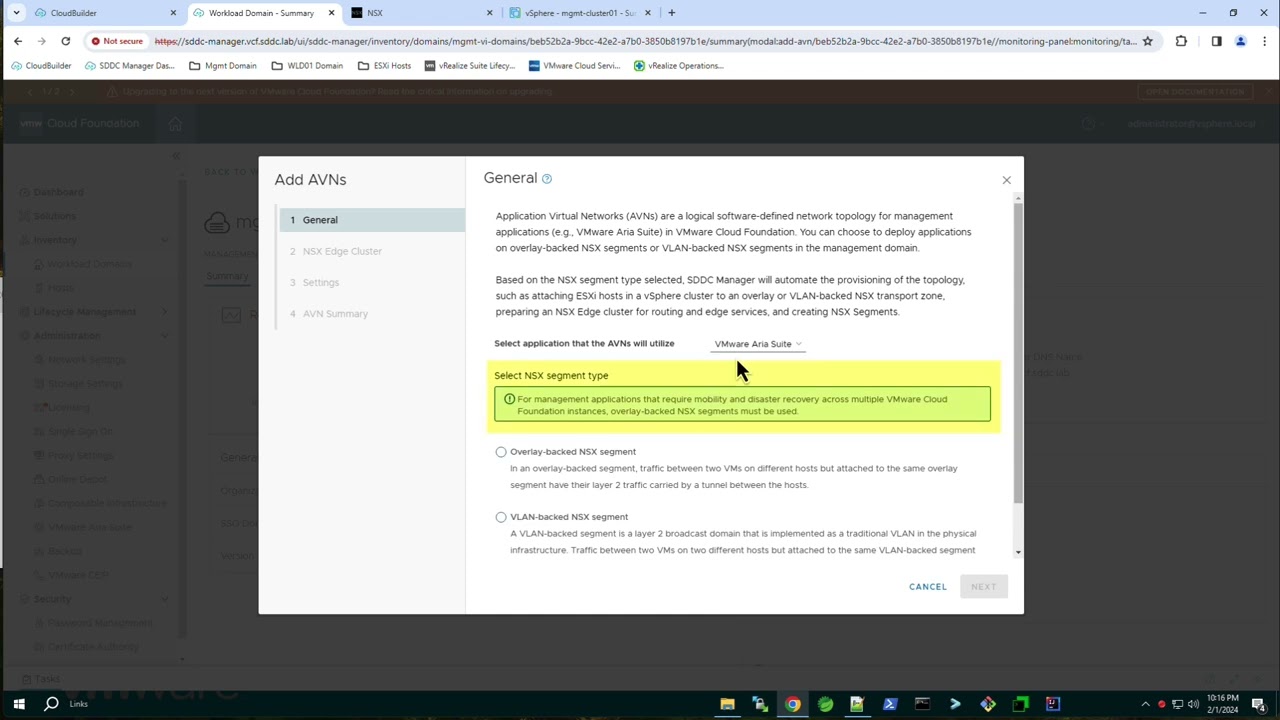Click the scrollbar down arrow in dialog

1018,552
